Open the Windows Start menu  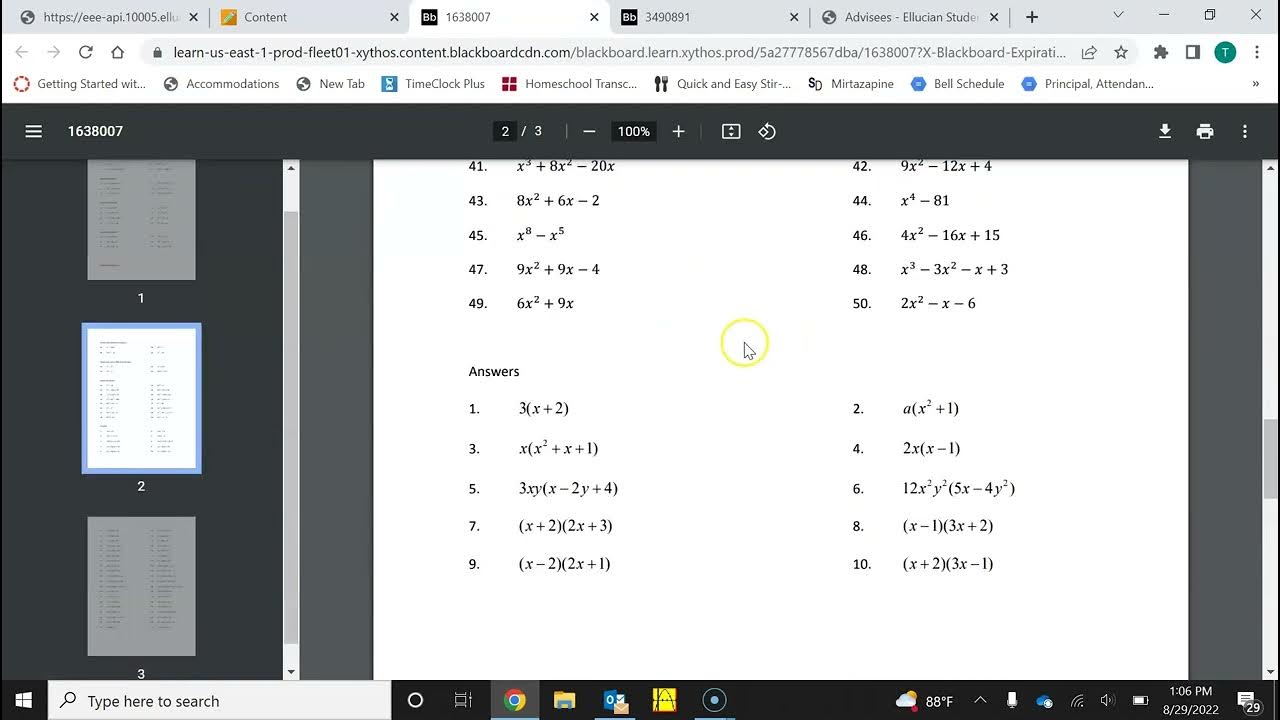[x=24, y=700]
